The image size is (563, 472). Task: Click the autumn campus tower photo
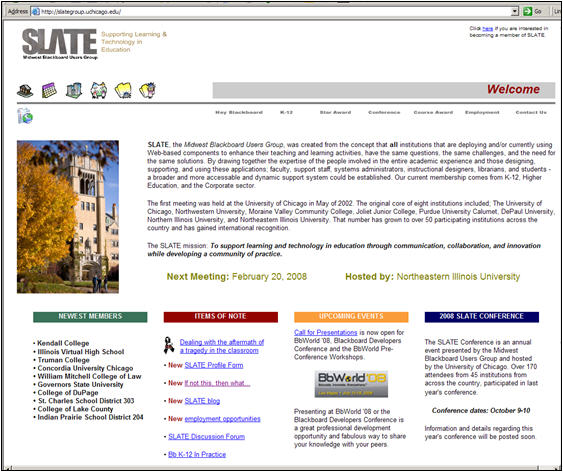click(68, 217)
